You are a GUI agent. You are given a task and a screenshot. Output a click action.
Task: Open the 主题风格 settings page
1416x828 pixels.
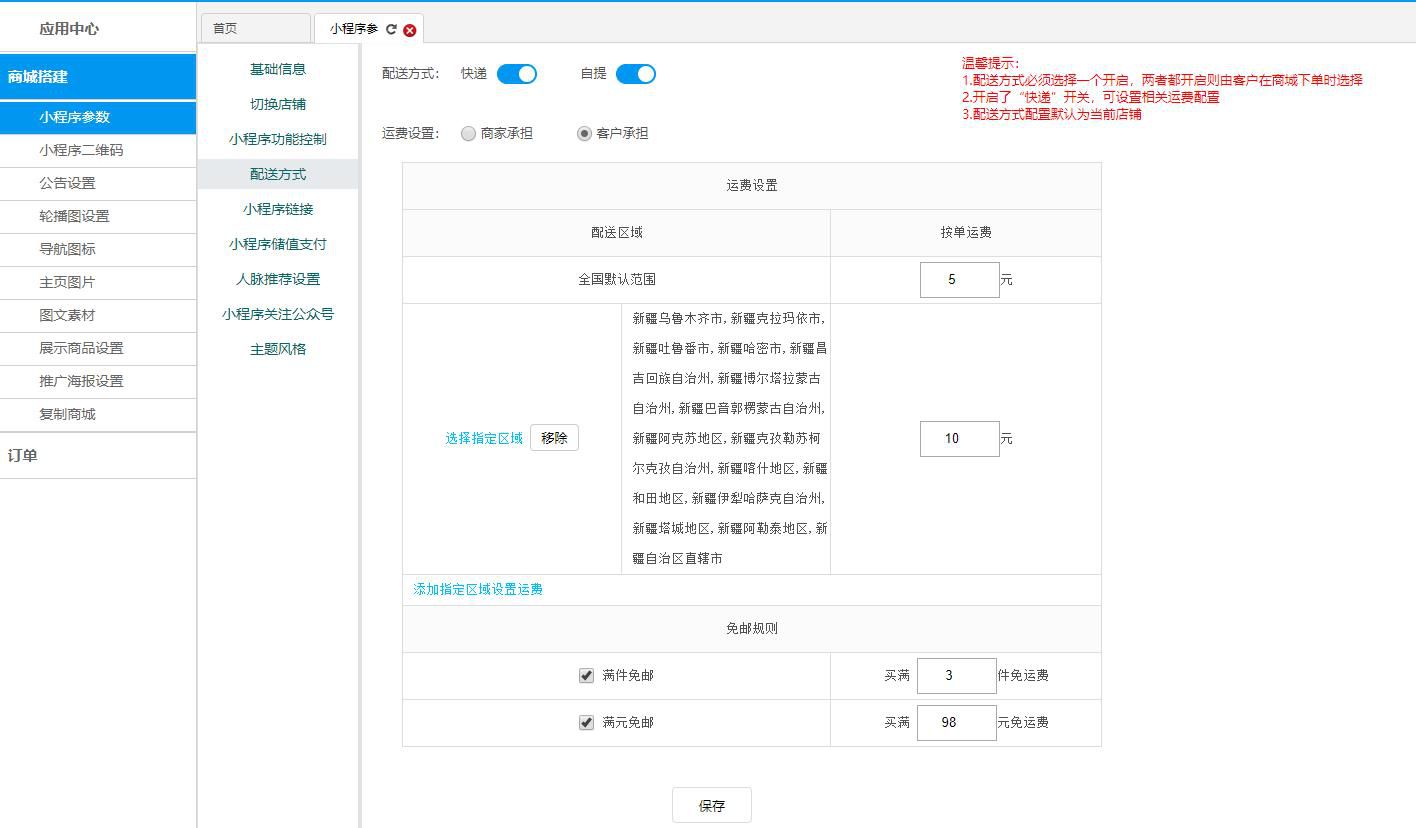(277, 349)
